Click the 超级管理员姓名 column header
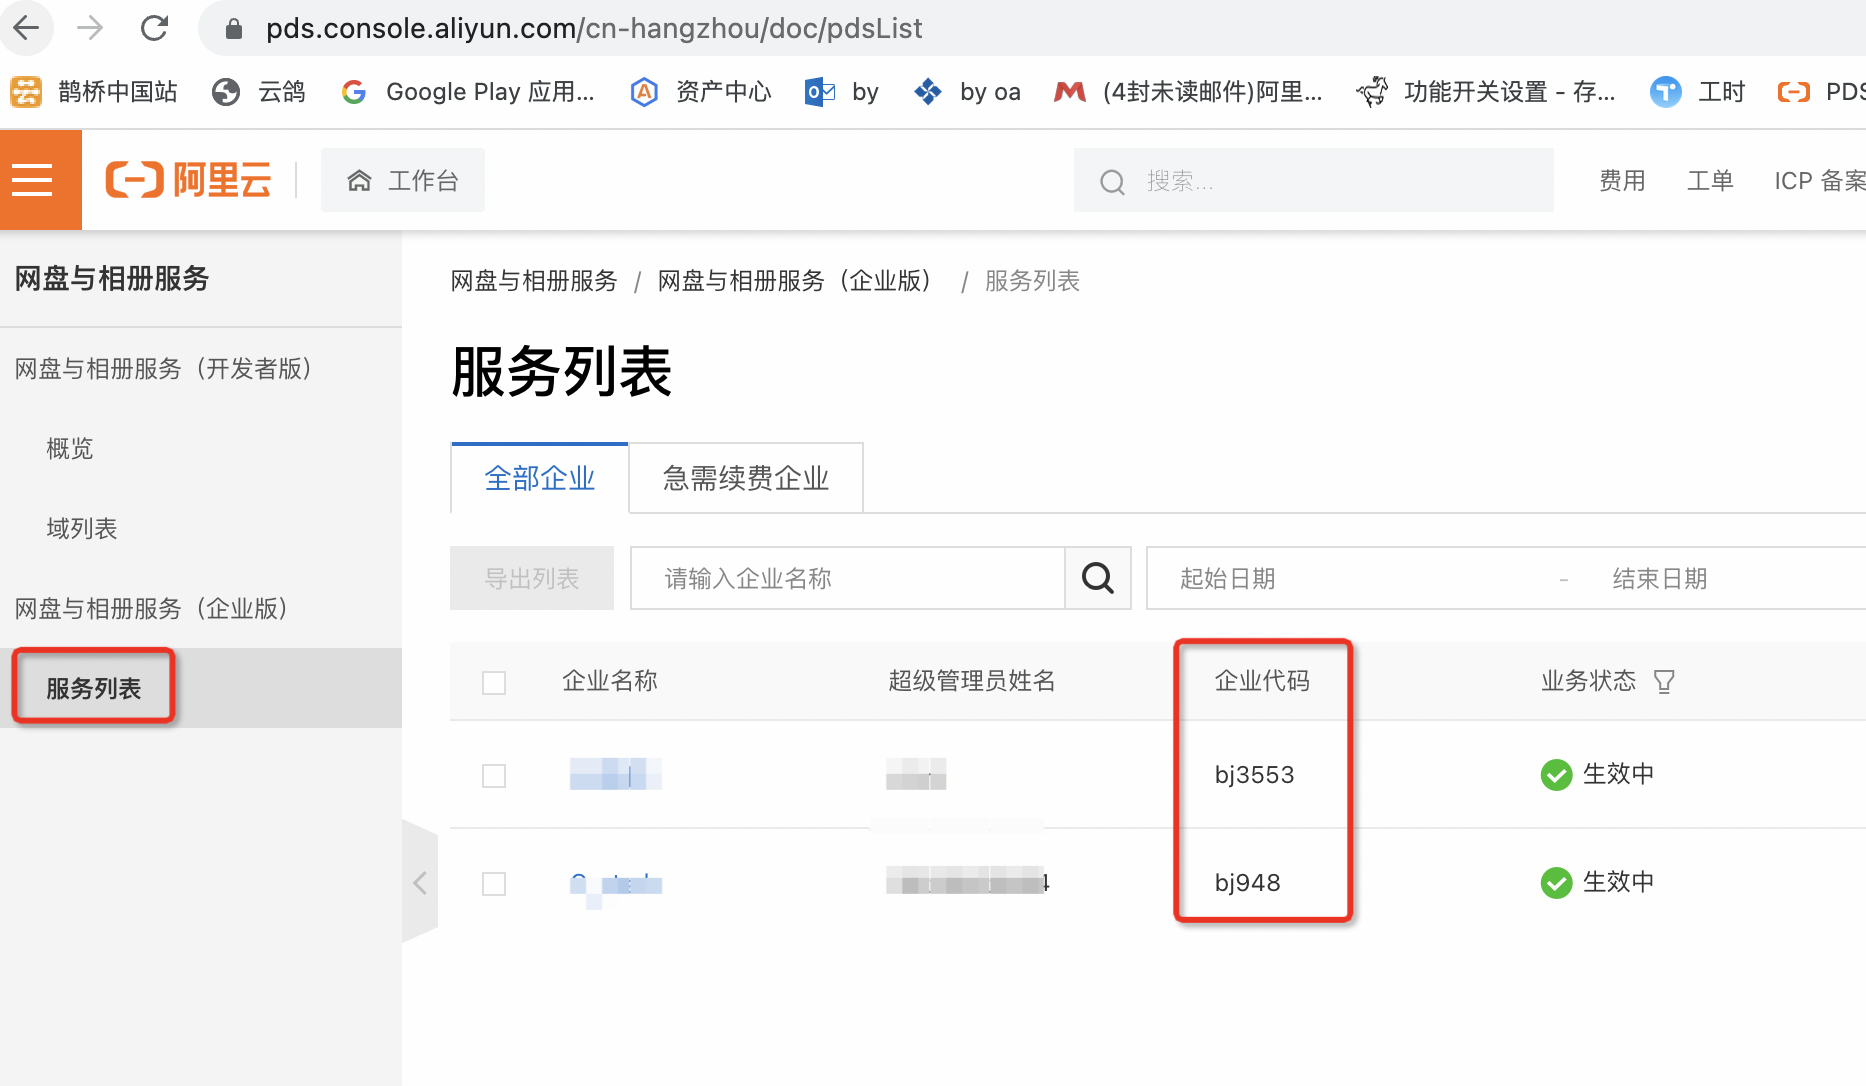The image size is (1866, 1086). click(972, 681)
